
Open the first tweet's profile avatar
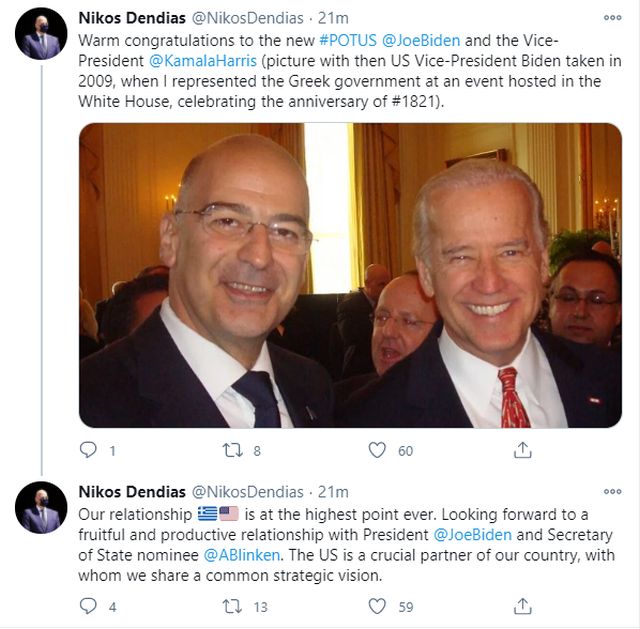41,34
